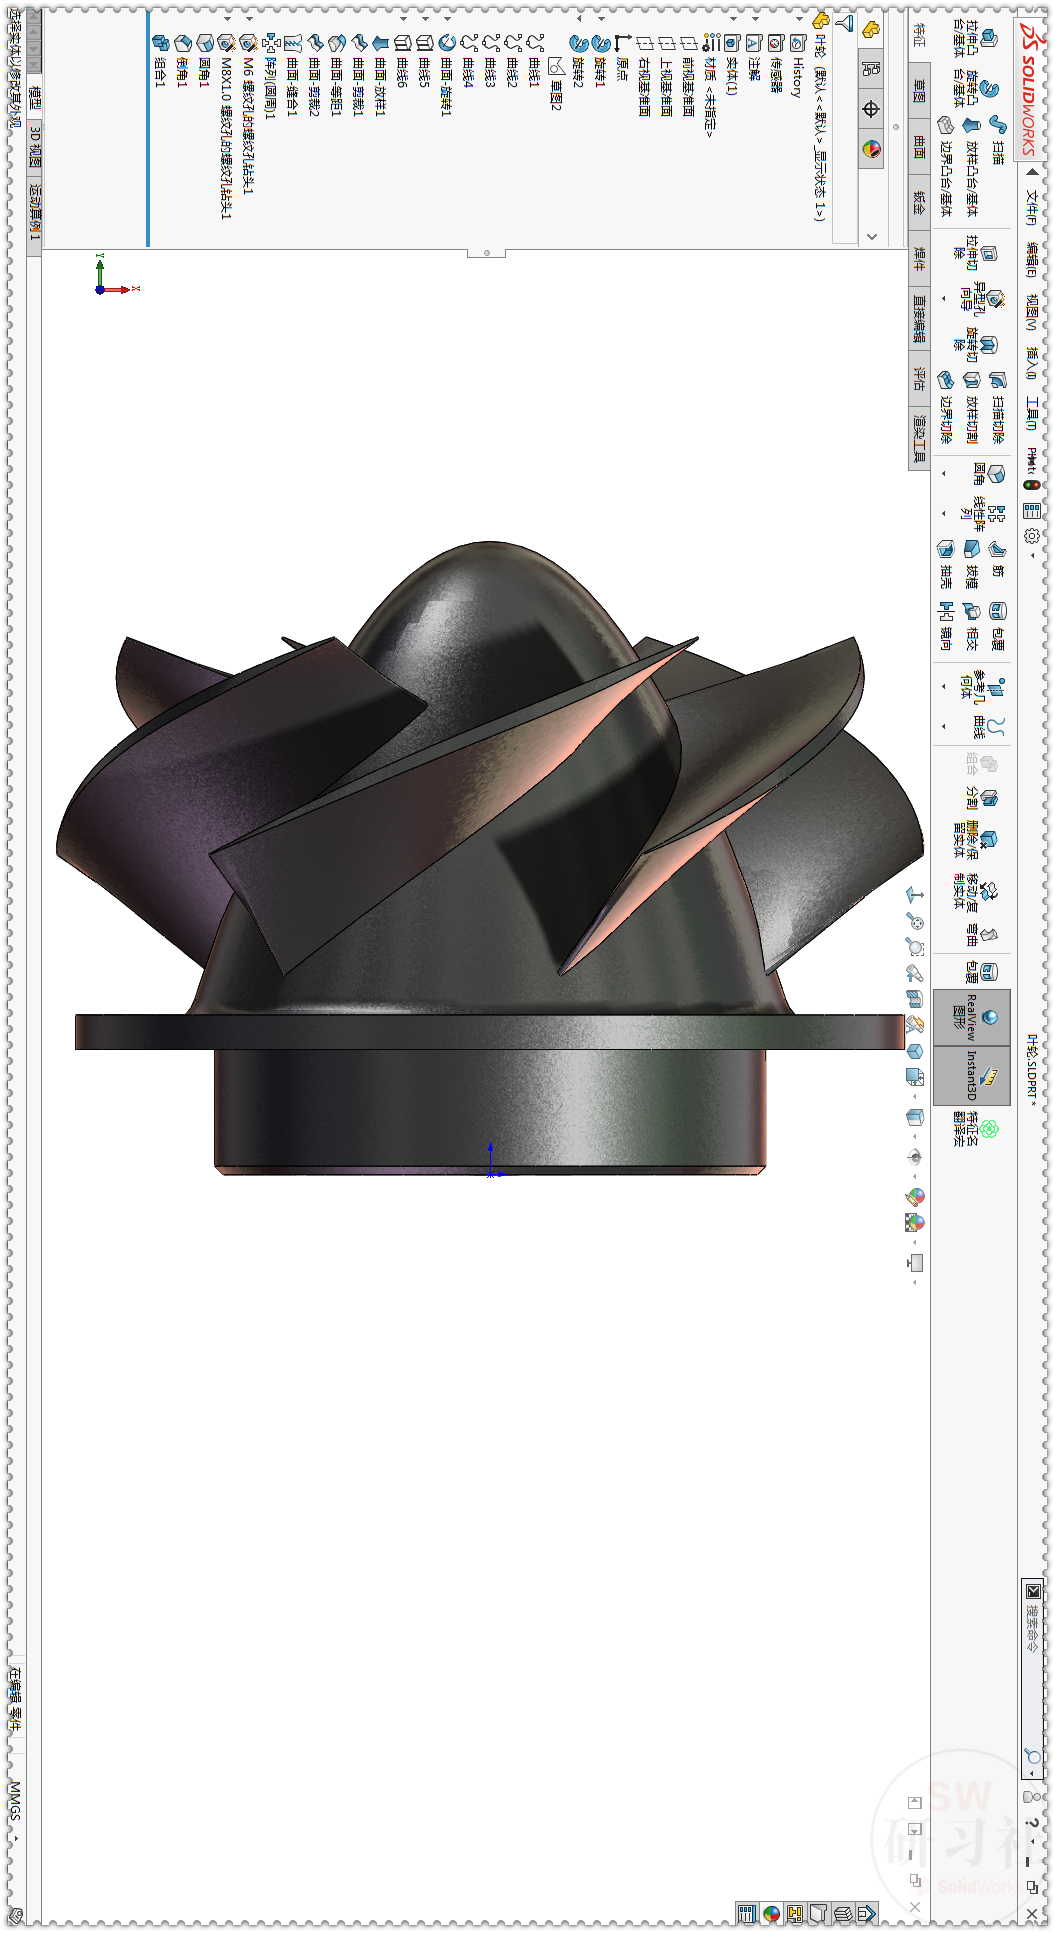This screenshot has height=1933, width=1055.
Task: Expand the 线性阵列 pattern dropdown arrow
Action: 944,514
